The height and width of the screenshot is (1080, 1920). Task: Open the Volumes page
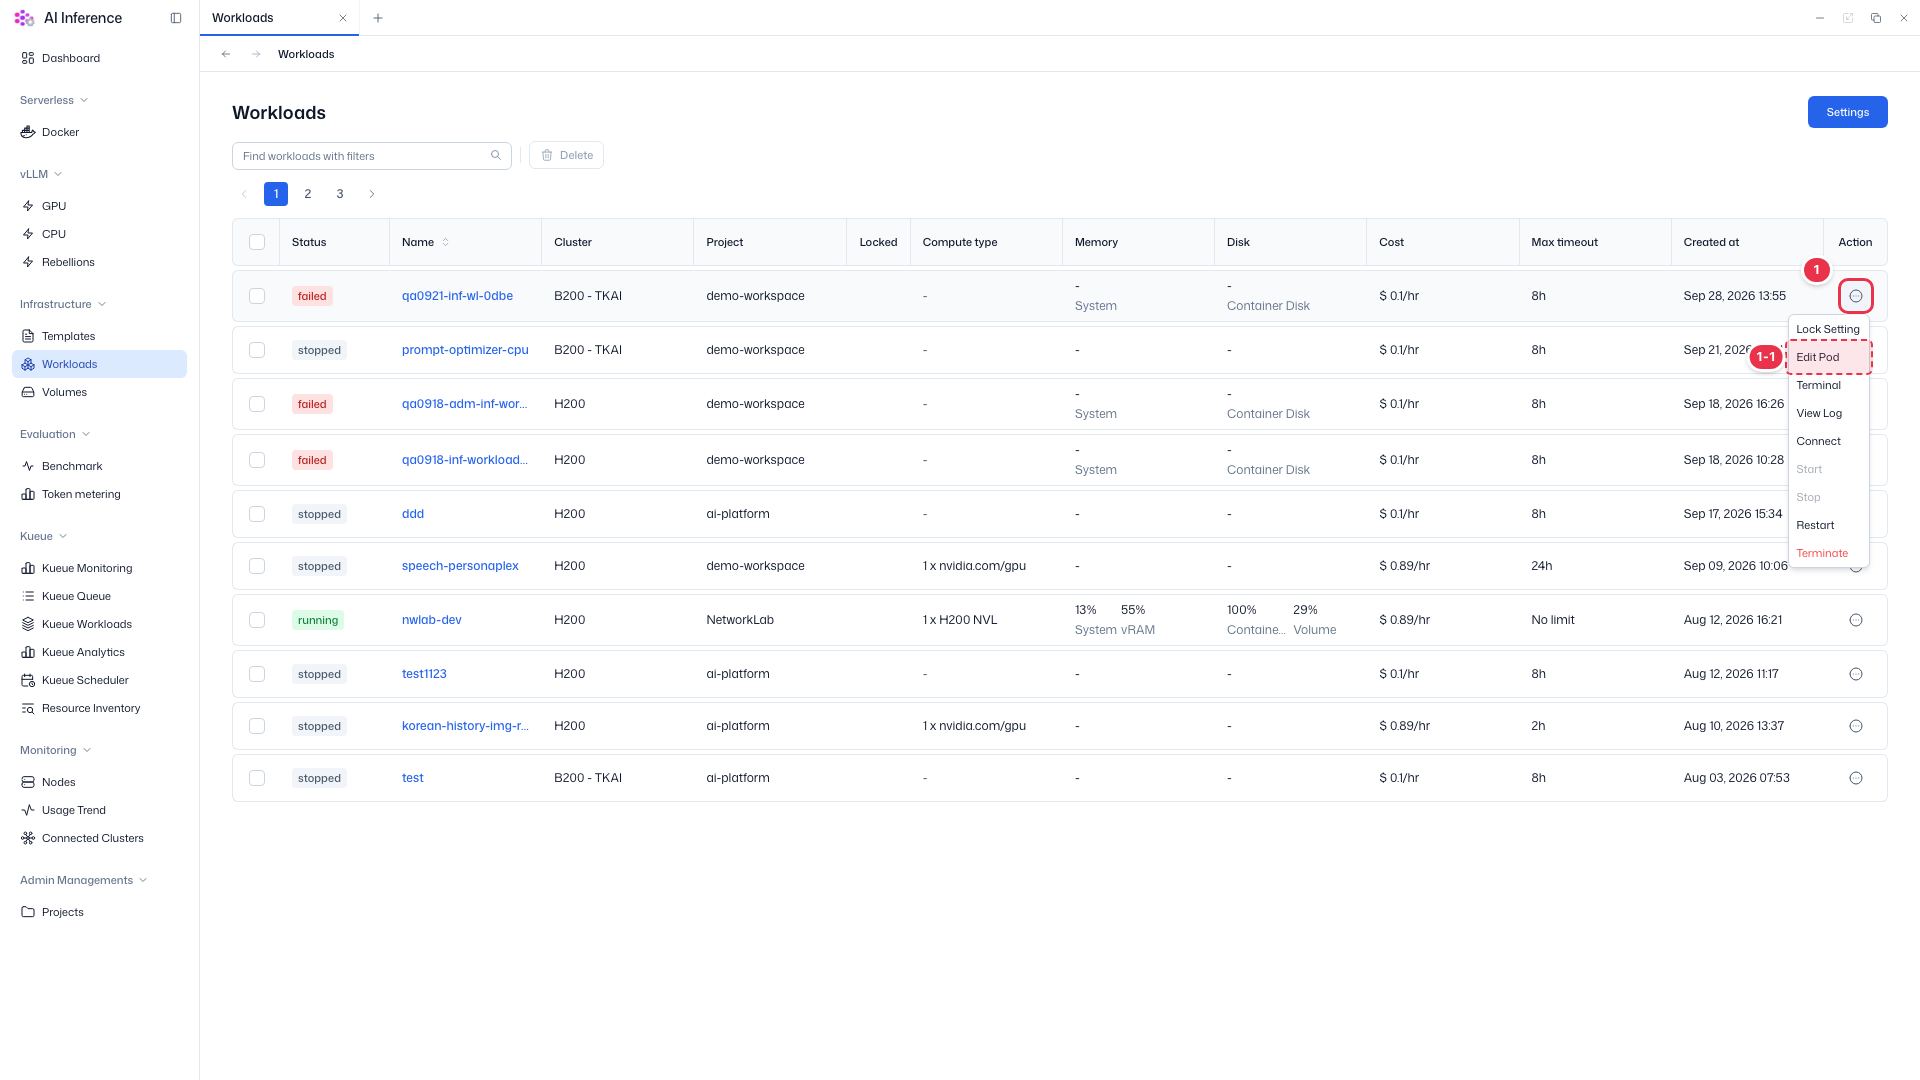click(x=64, y=392)
